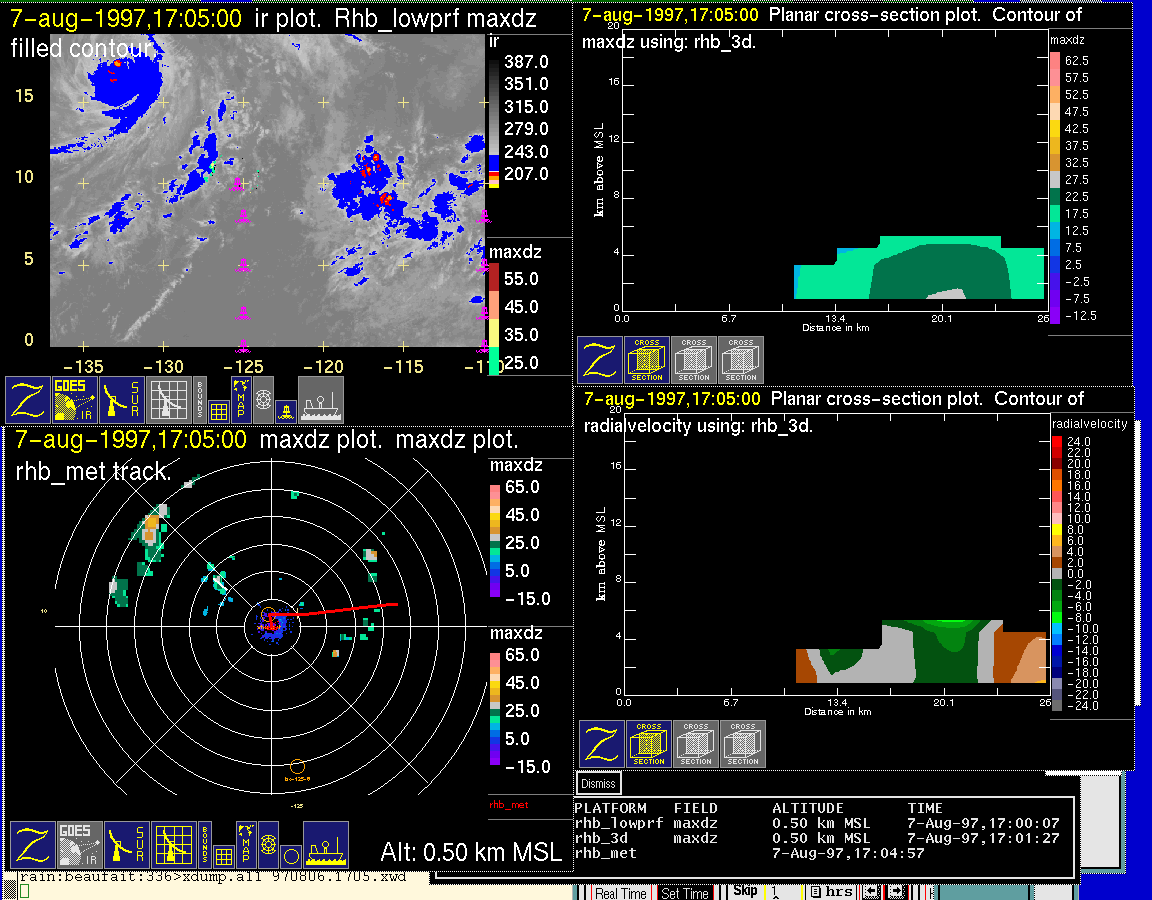
Task: Select highlighted CROSS SECTION icon under maxdz cross-section
Action: point(647,360)
